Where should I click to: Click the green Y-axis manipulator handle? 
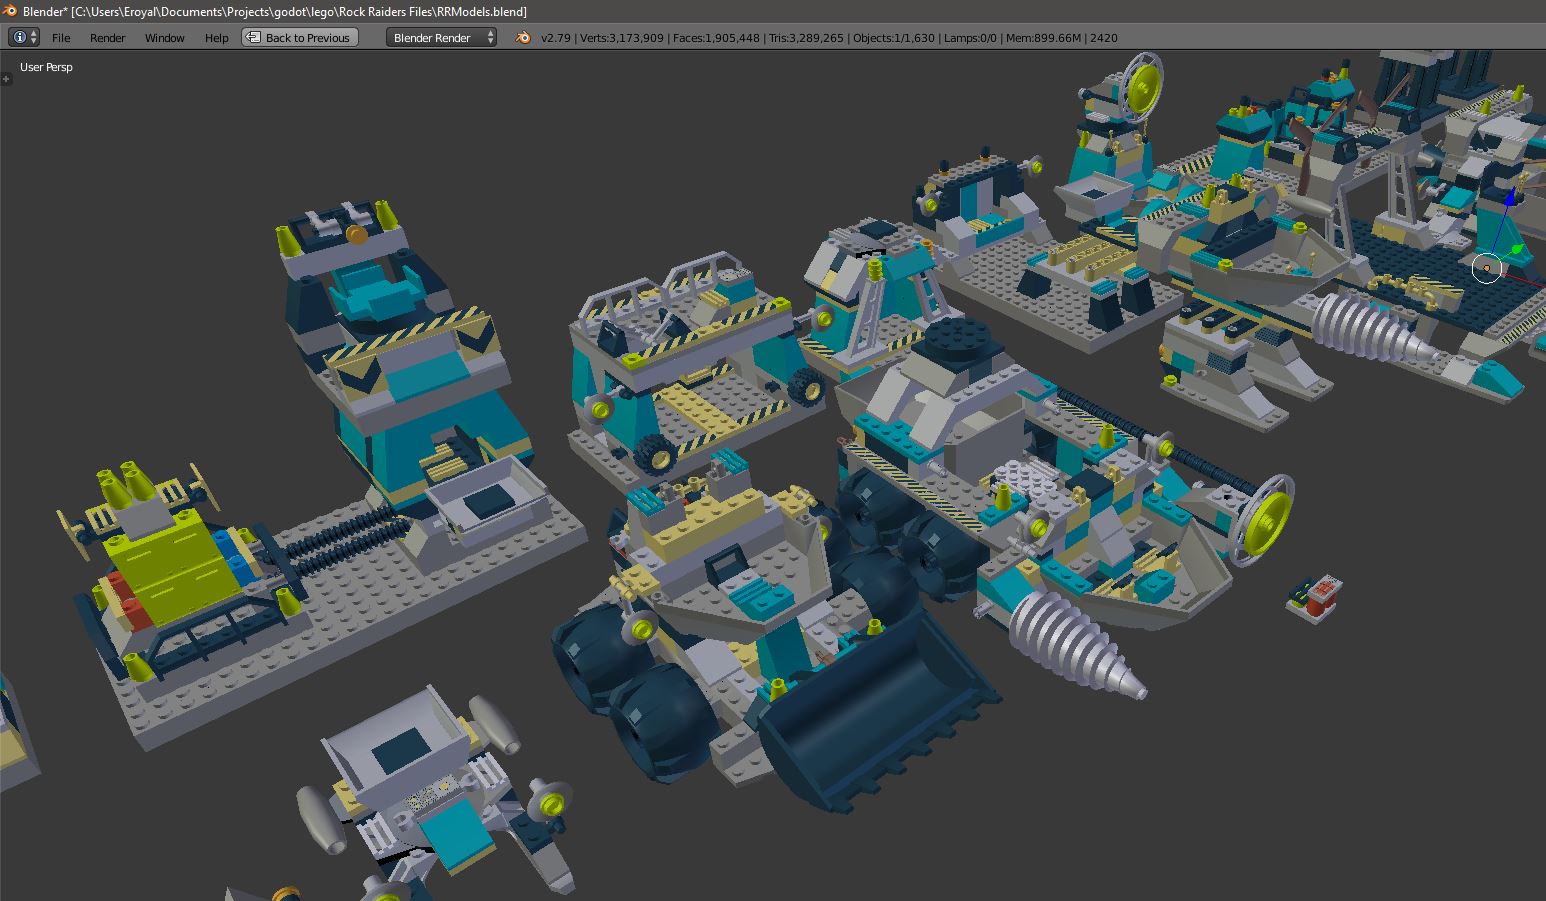(1518, 249)
